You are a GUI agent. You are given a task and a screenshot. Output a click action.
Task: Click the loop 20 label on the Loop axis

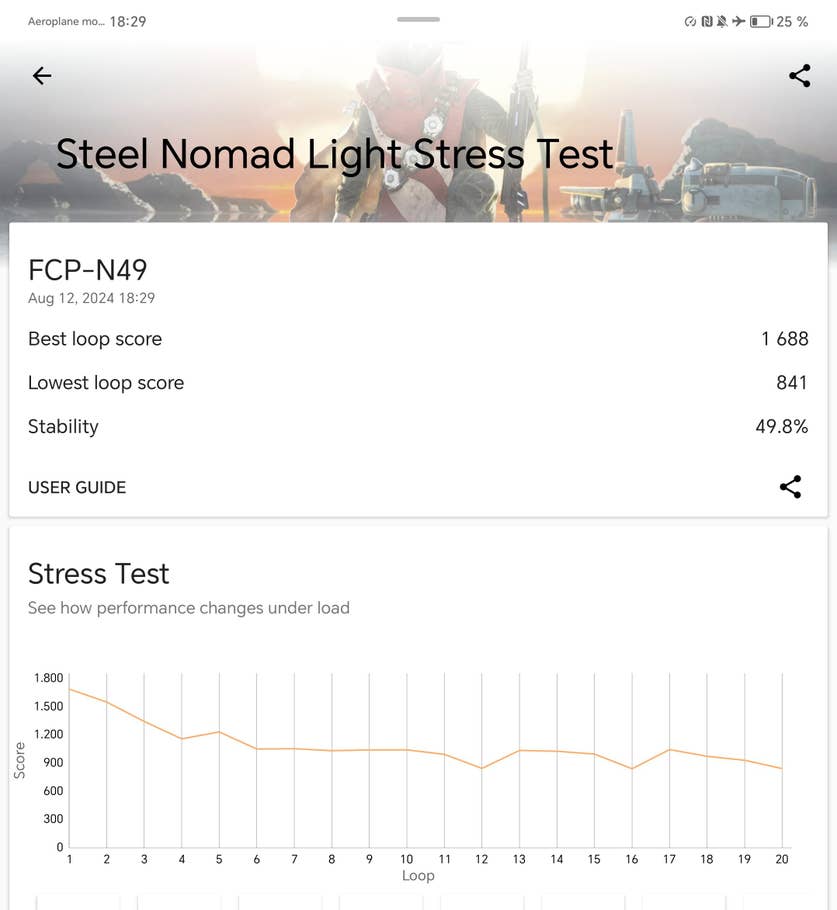tap(782, 859)
